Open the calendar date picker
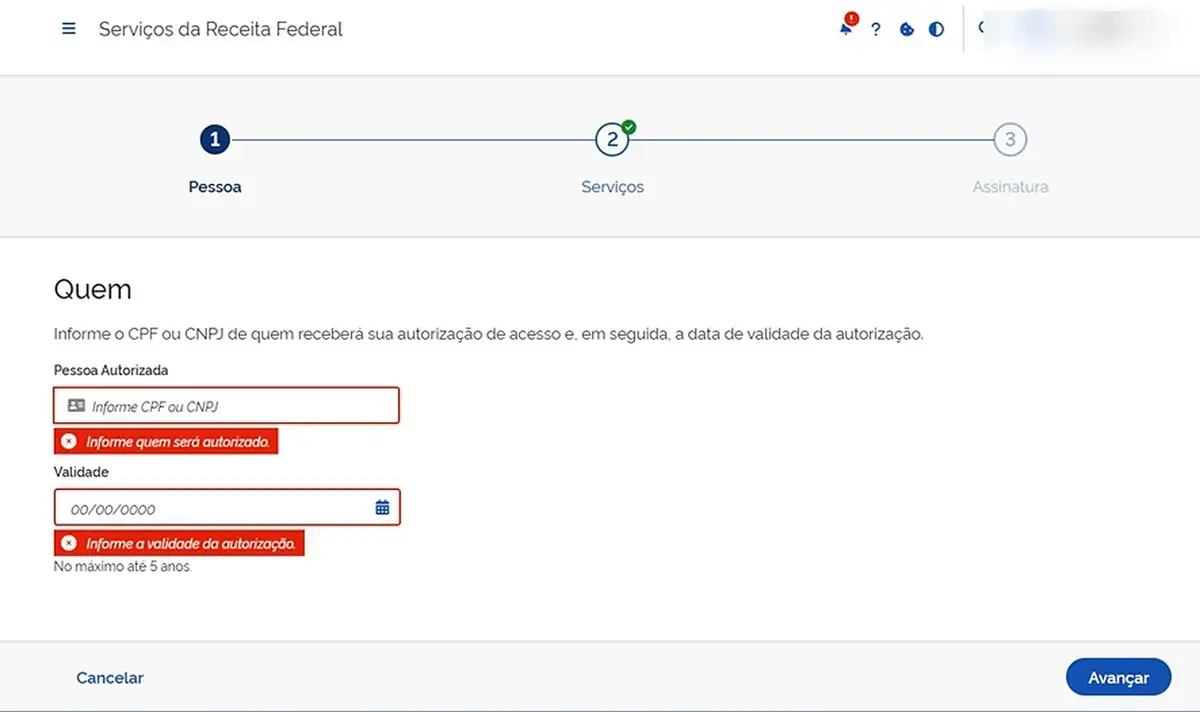 [x=382, y=508]
